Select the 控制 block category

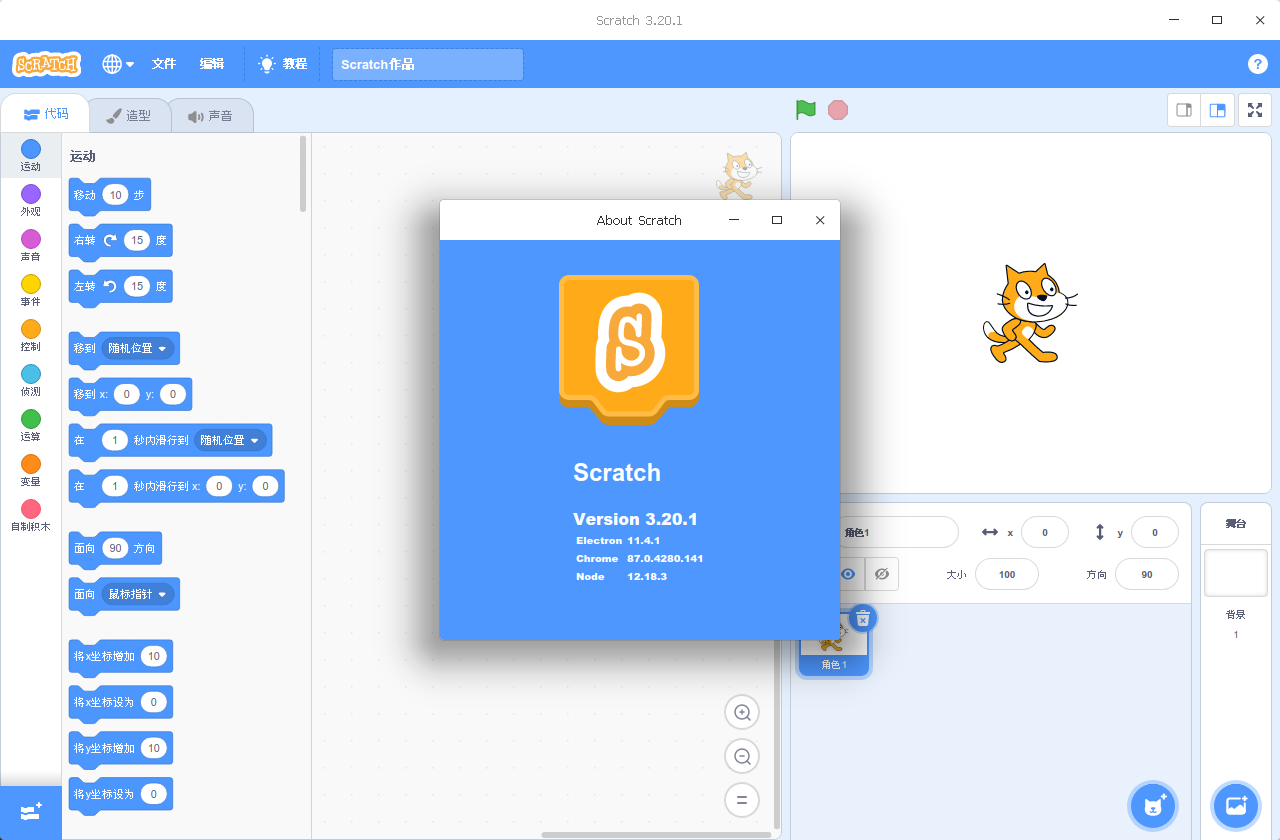pos(31,335)
